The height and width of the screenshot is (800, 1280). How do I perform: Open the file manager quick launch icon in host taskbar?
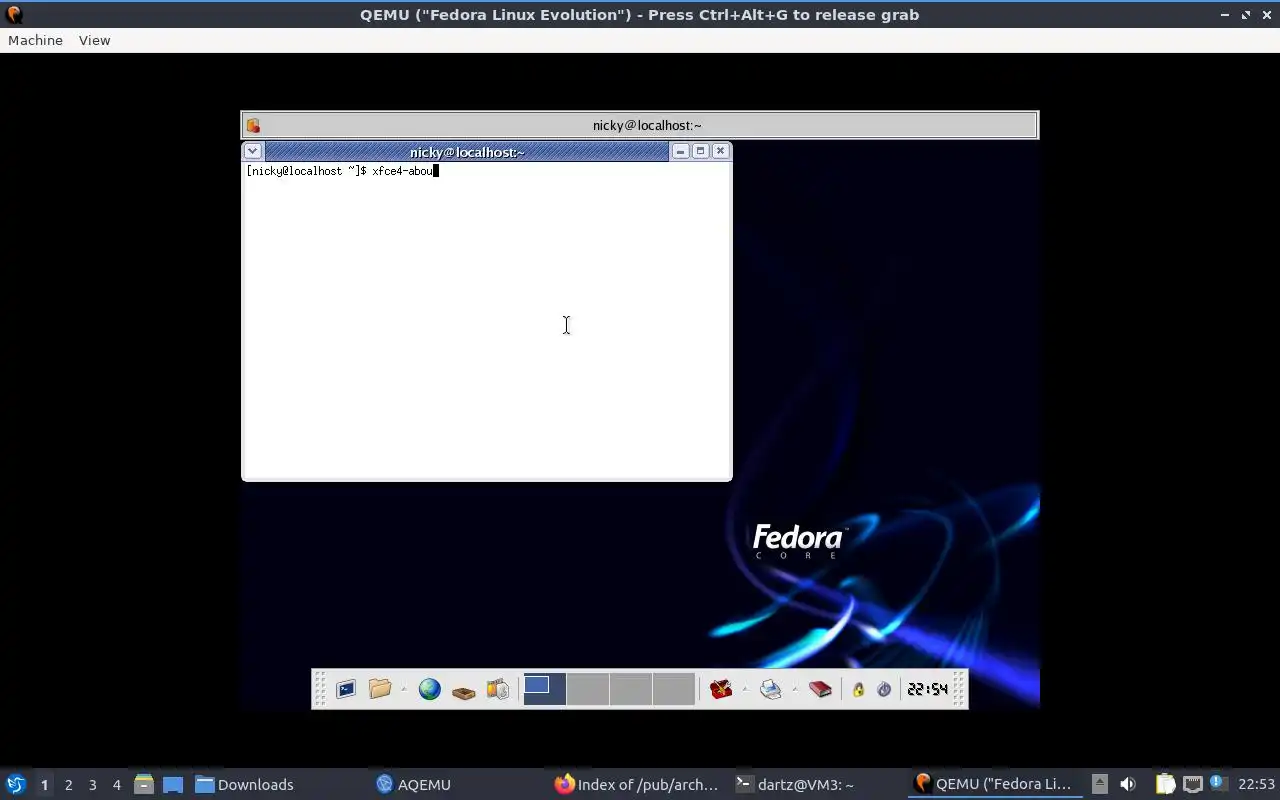[x=143, y=784]
